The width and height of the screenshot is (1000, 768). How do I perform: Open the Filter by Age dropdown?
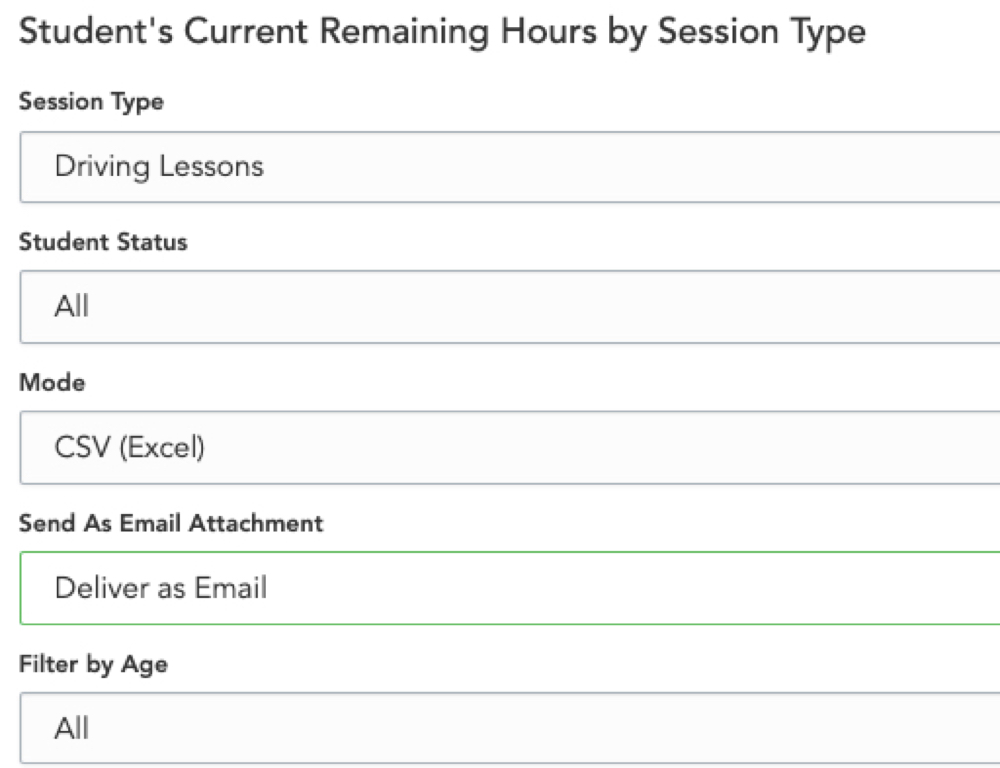pyautogui.click(x=510, y=728)
